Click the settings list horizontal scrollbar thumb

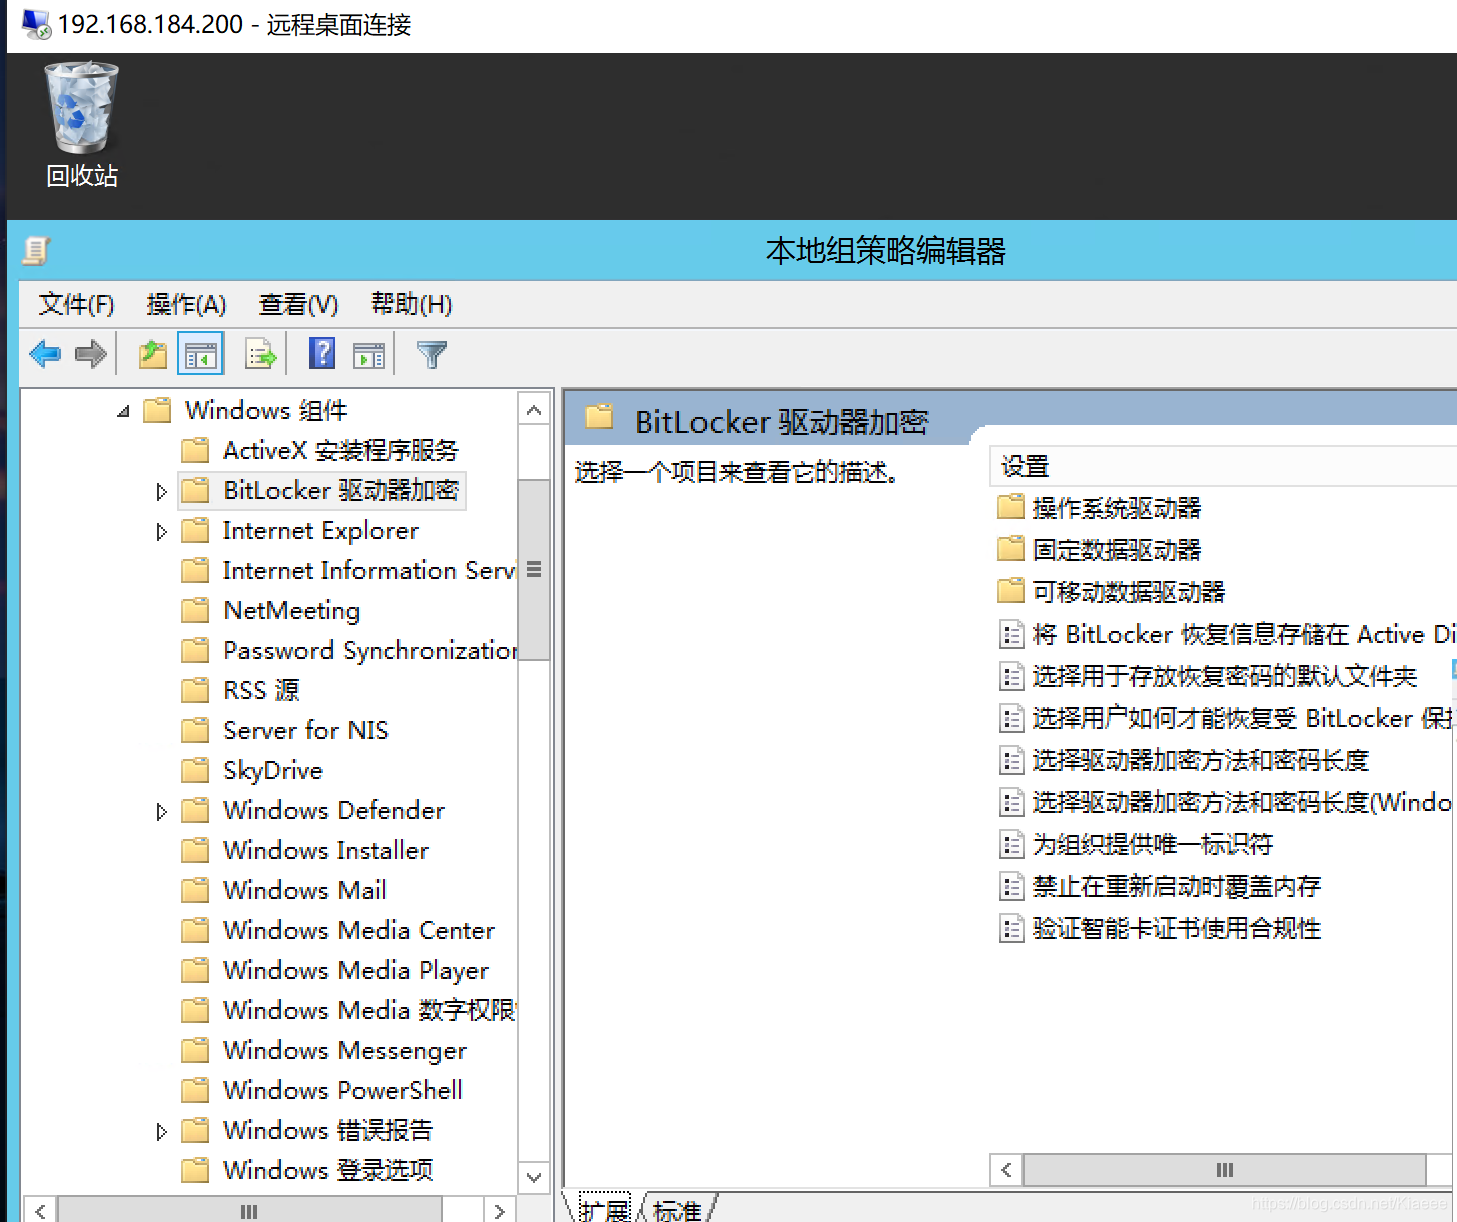1224,1170
